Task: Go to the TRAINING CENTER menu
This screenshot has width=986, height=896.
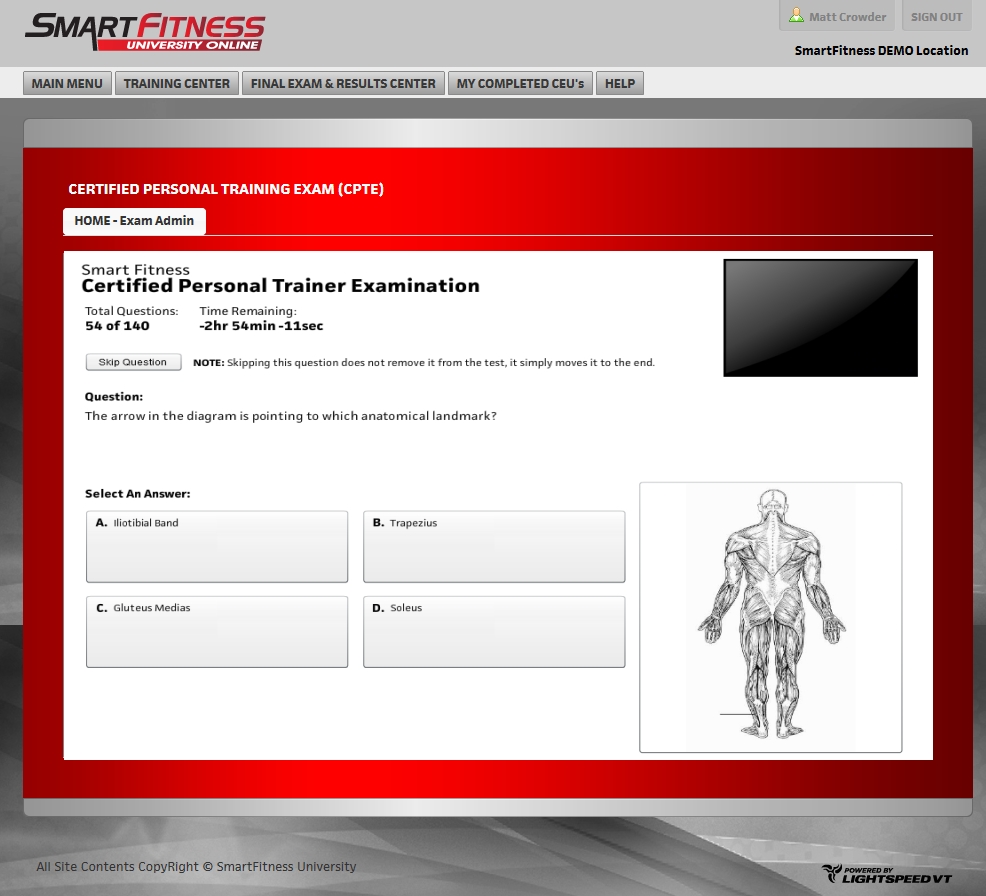Action: point(177,84)
